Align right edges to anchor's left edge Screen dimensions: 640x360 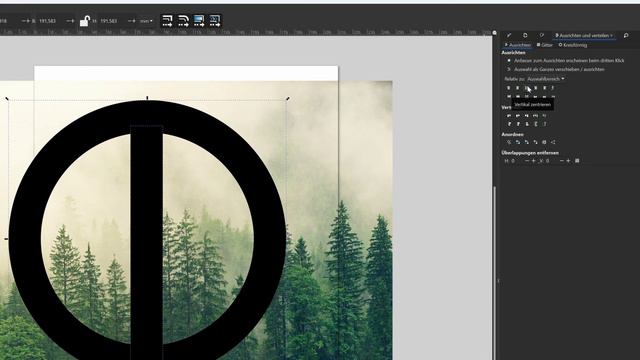(509, 88)
